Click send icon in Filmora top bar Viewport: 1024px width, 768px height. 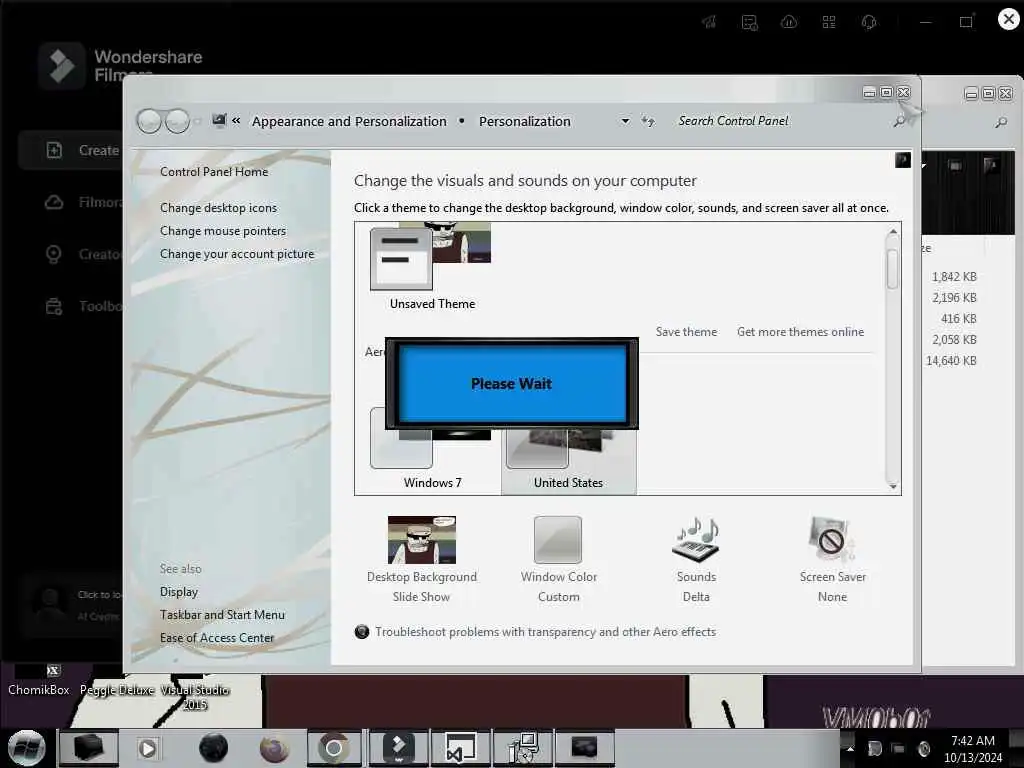[x=709, y=22]
